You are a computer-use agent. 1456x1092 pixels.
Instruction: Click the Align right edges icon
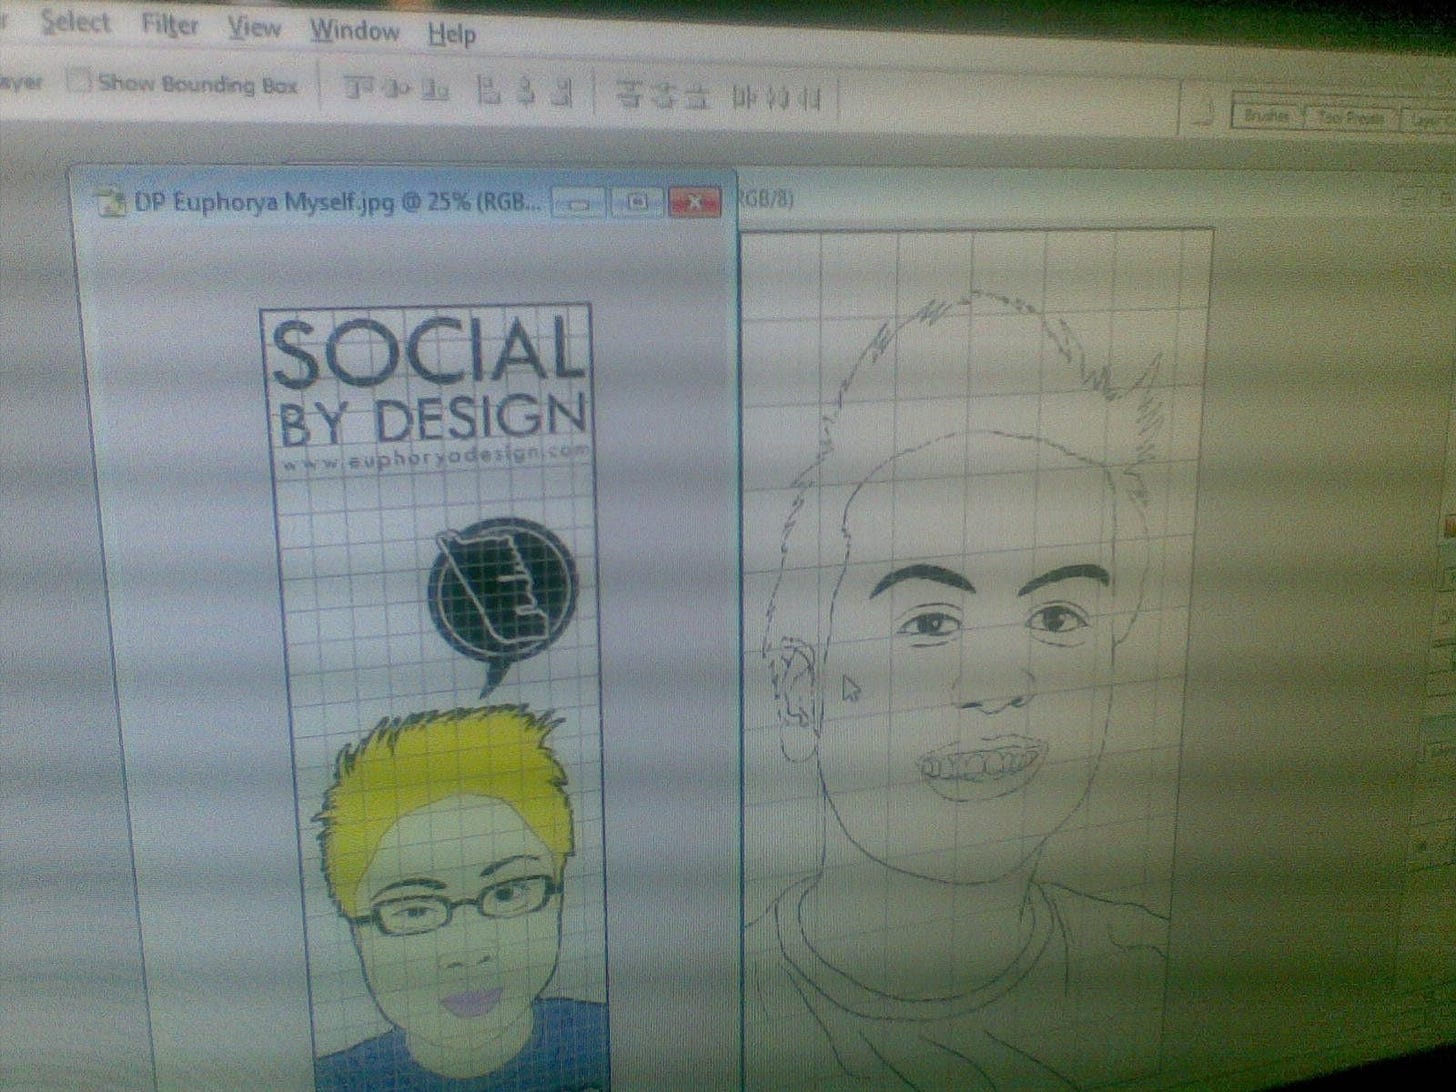[x=562, y=94]
